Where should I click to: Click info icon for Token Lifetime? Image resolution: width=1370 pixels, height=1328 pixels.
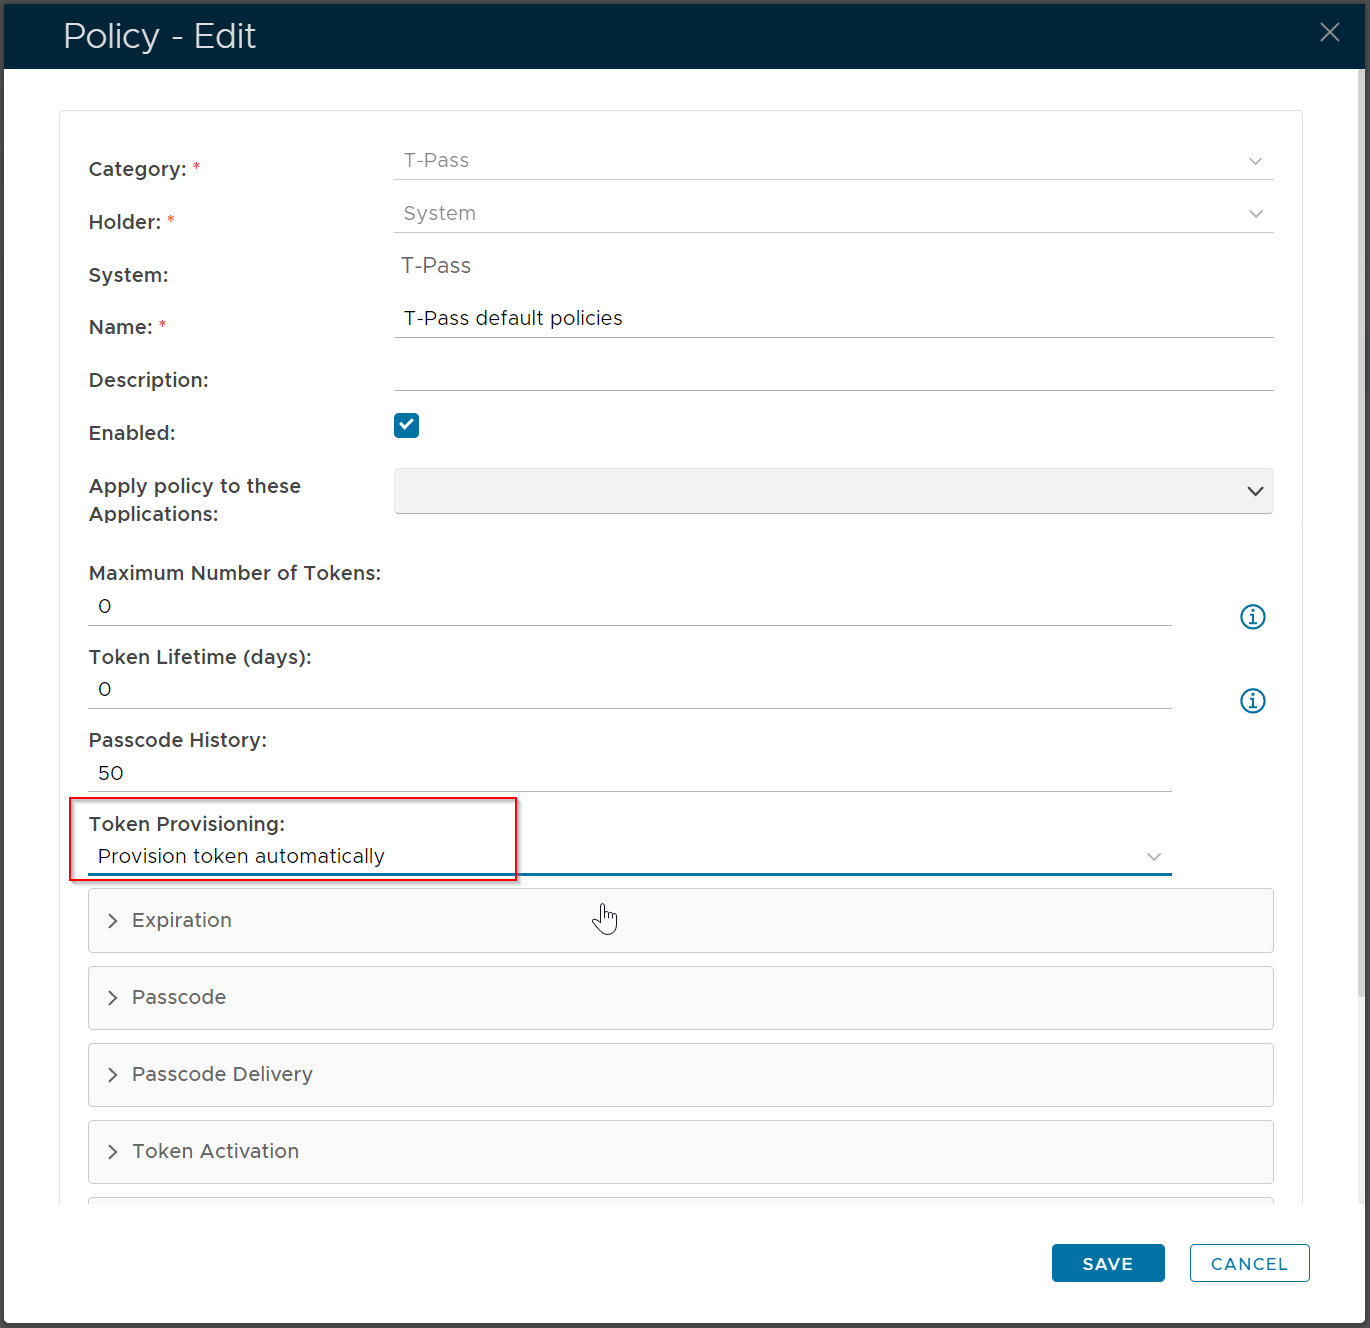tap(1252, 701)
